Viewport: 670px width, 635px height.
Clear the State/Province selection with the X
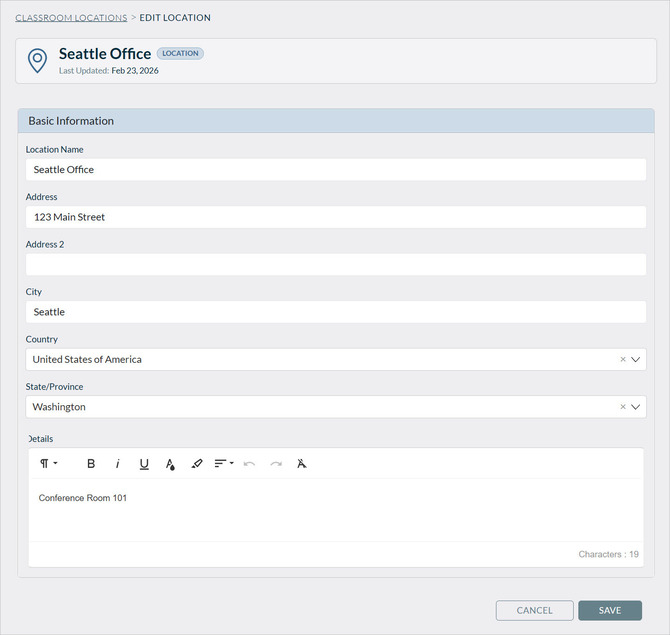pos(623,407)
